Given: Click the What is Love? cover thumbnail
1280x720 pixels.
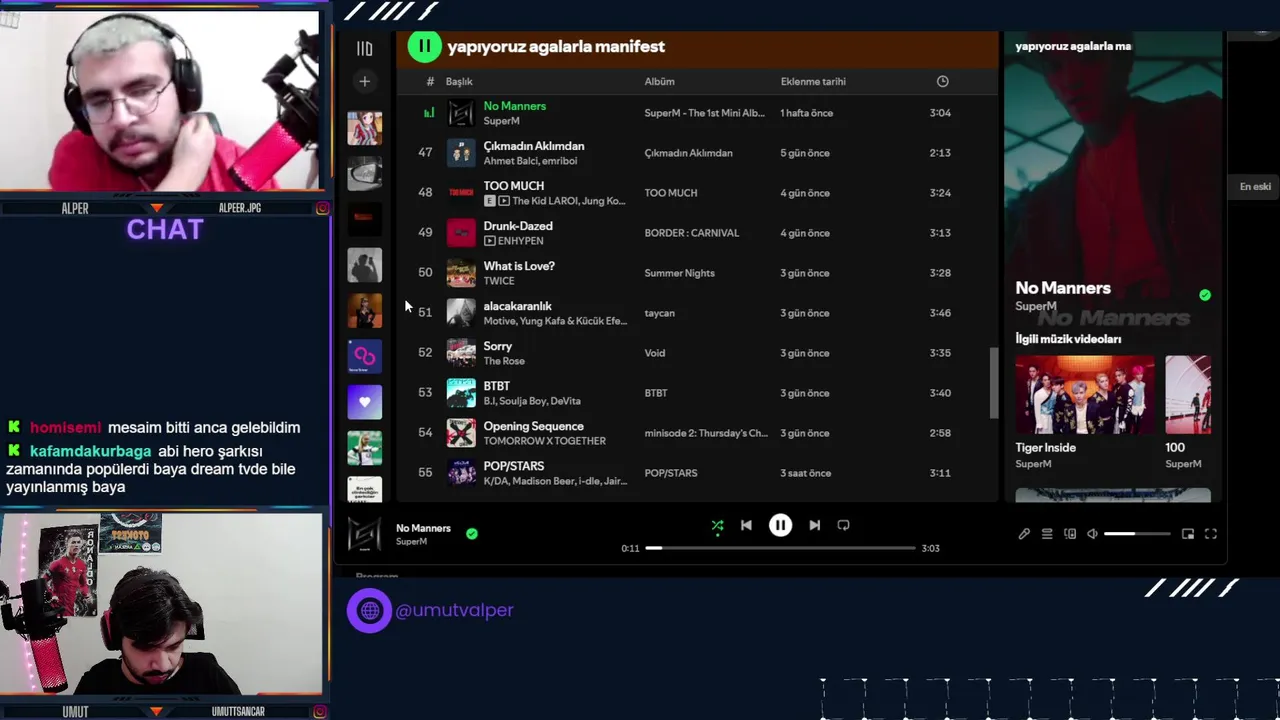Looking at the screenshot, I should point(461,273).
